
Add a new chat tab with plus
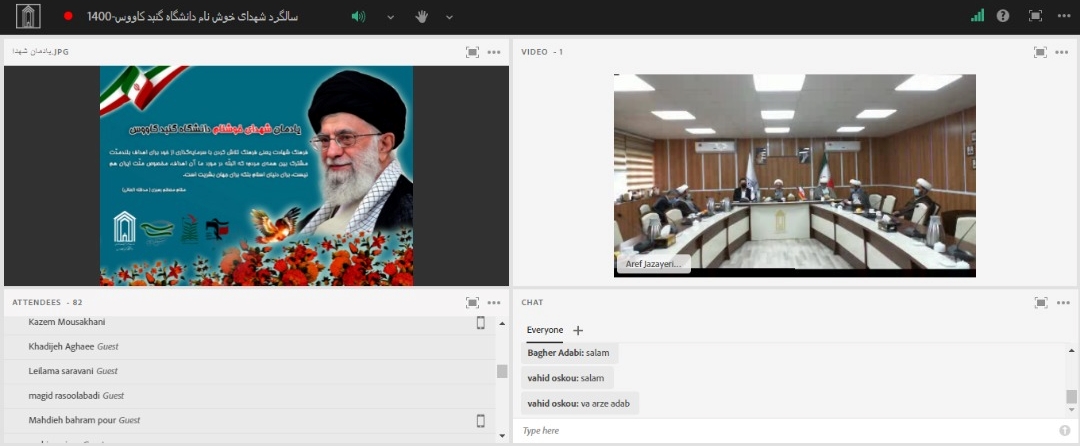click(577, 330)
